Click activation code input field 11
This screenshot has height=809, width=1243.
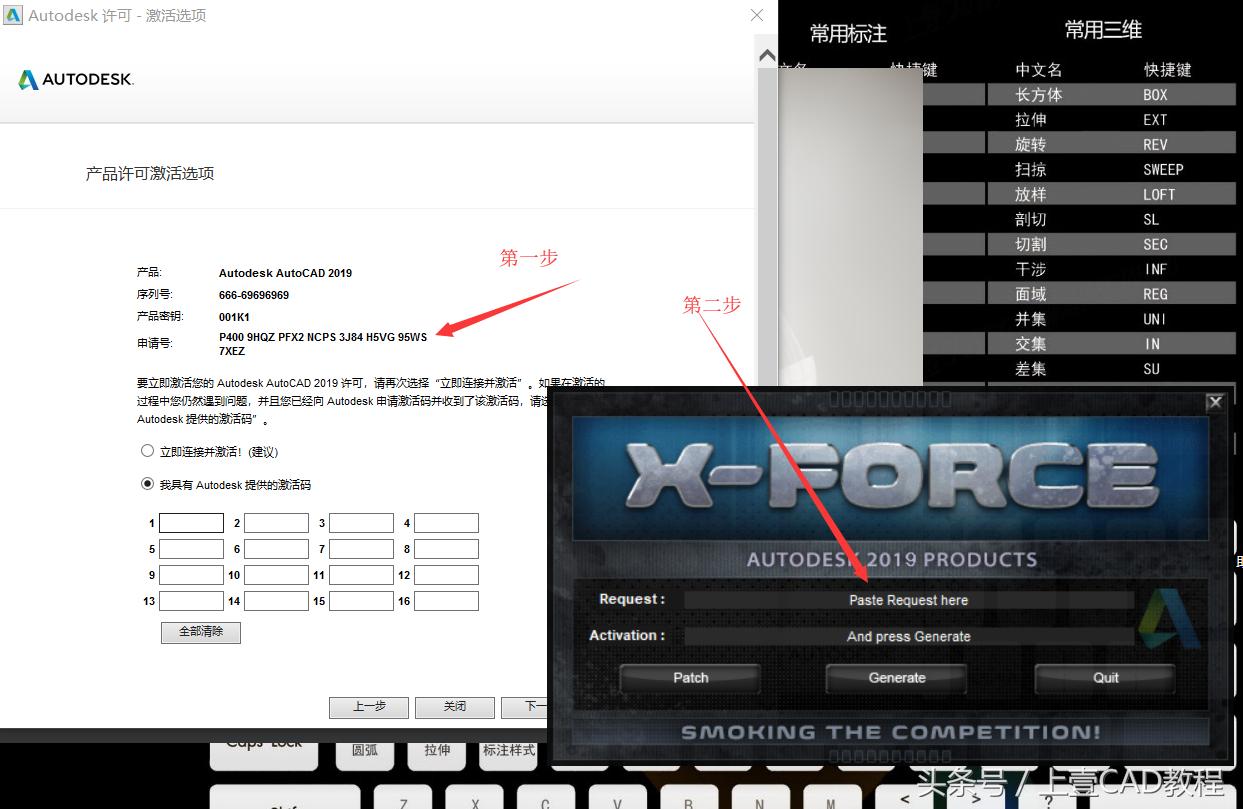point(362,575)
